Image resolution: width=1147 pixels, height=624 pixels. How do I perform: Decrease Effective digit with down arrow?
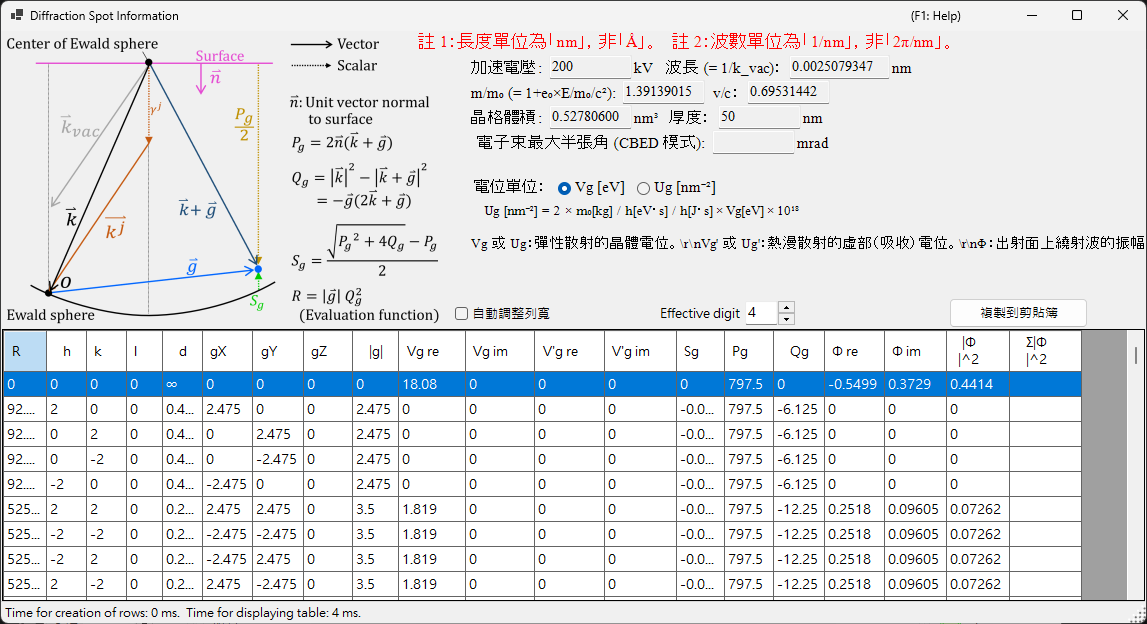pyautogui.click(x=786, y=319)
